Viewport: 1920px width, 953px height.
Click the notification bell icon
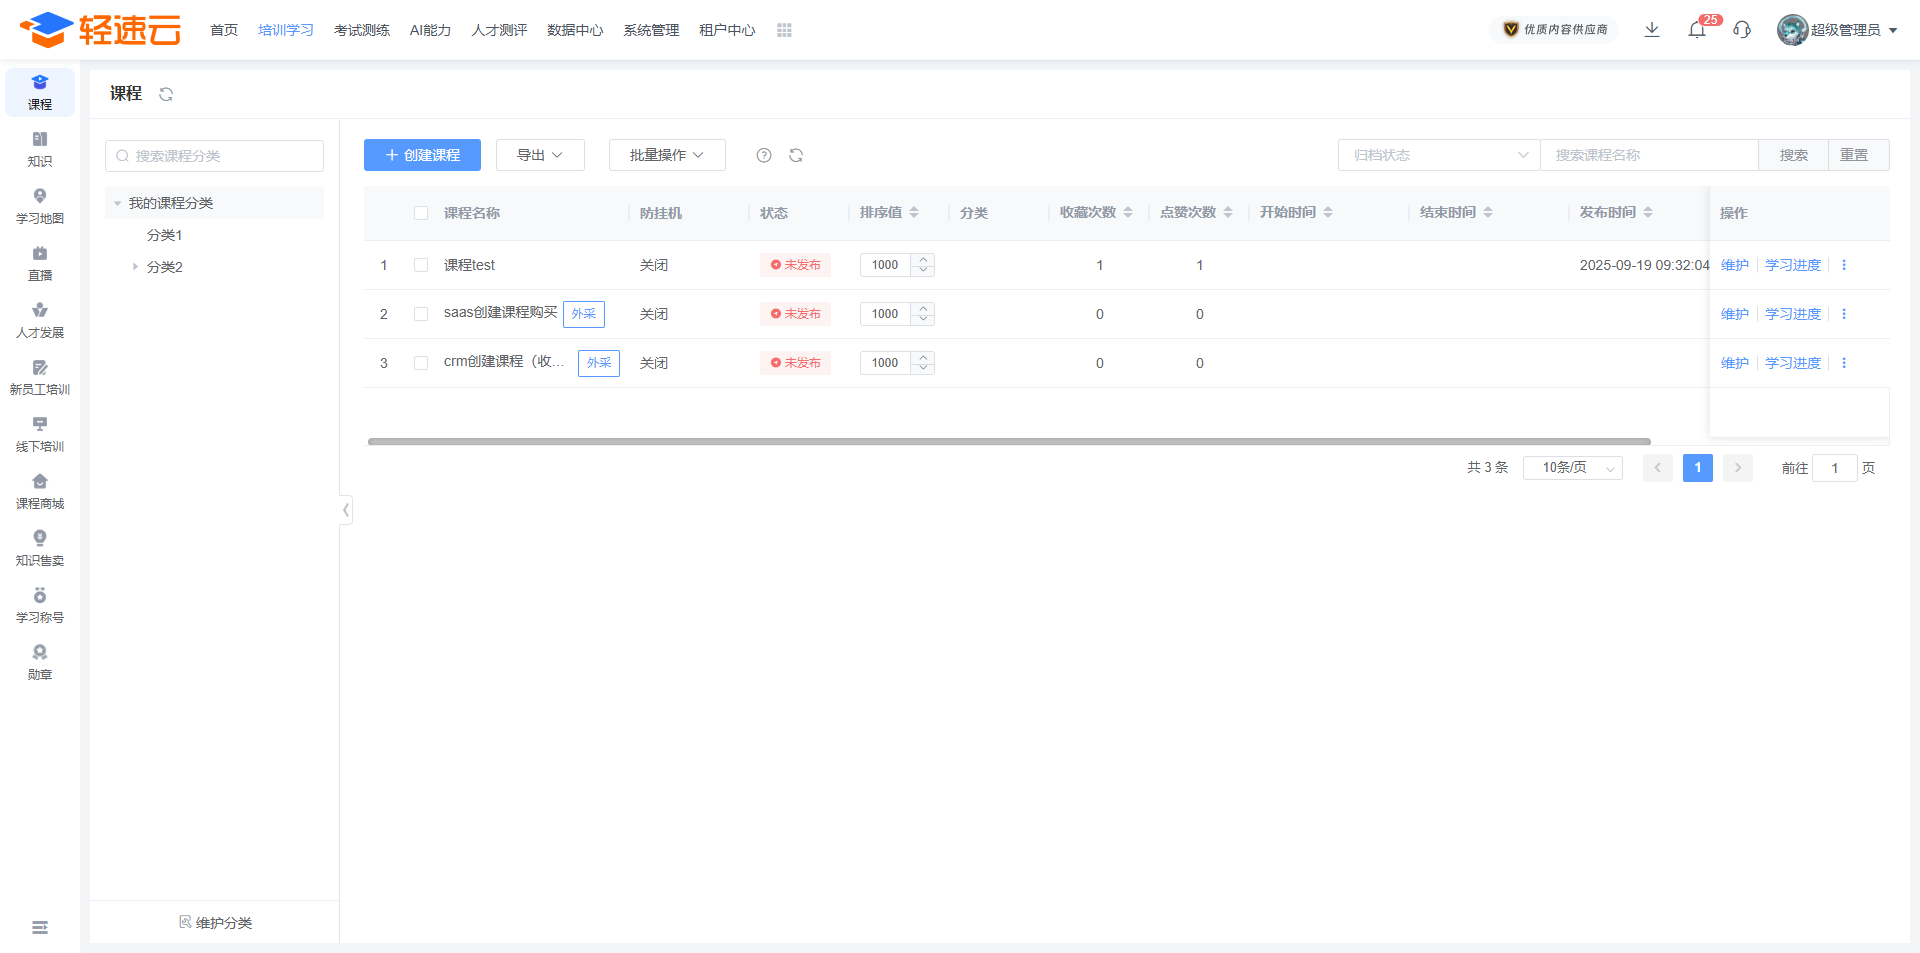(1697, 30)
